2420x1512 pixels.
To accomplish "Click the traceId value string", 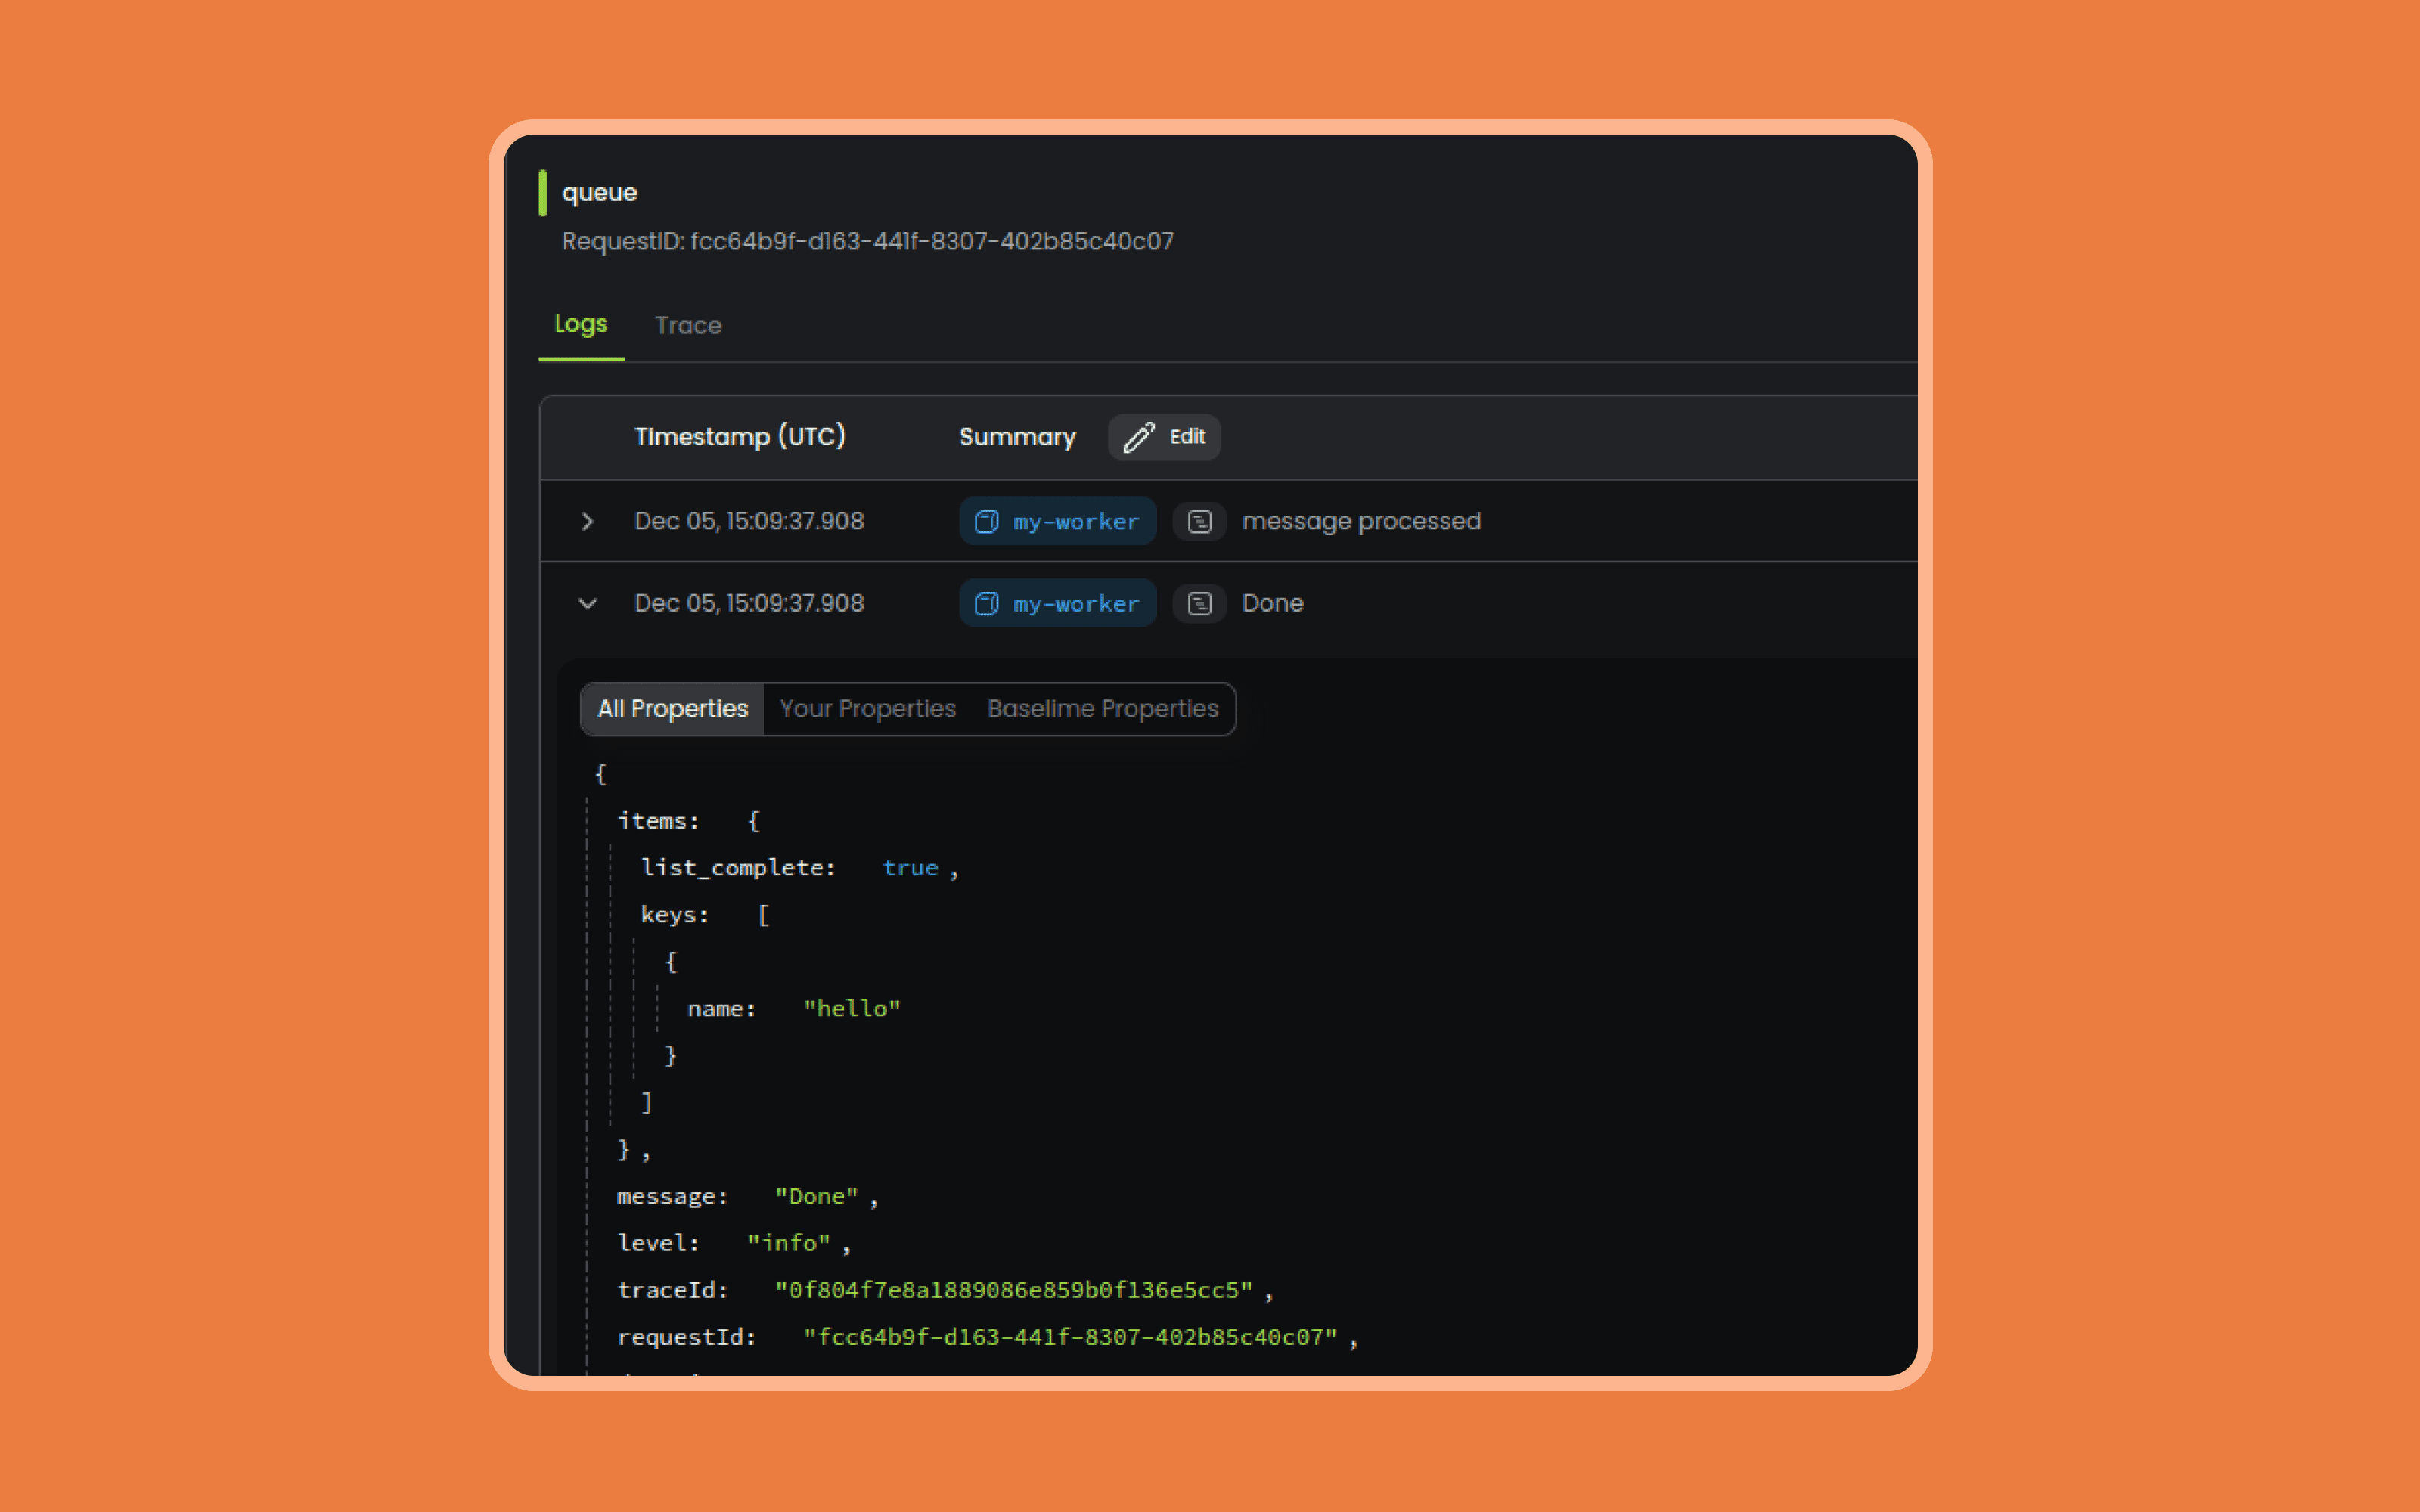I will tap(1013, 1290).
